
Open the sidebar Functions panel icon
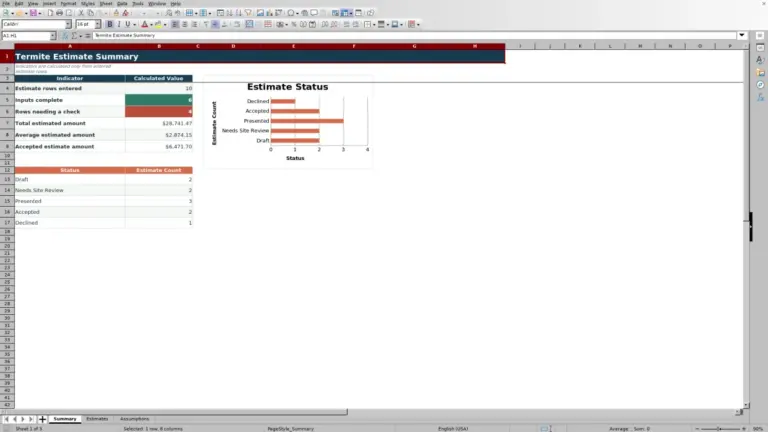pos(760,97)
